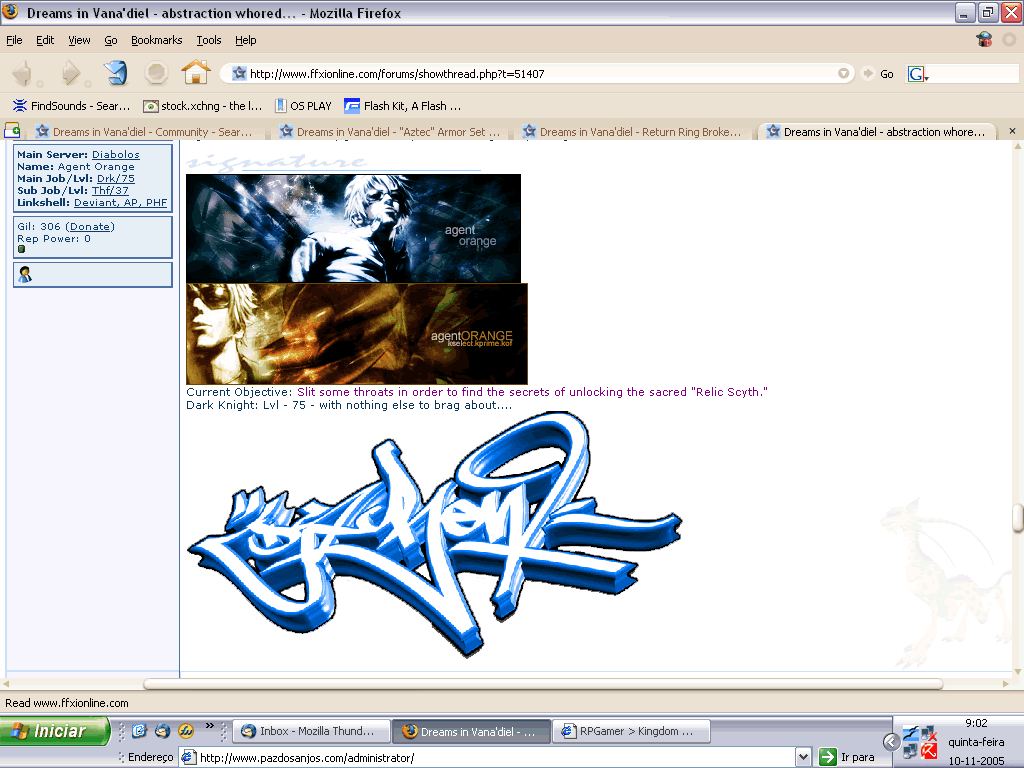Click the Forward arrow icon
Screen dimensions: 1024x768
click(70, 73)
